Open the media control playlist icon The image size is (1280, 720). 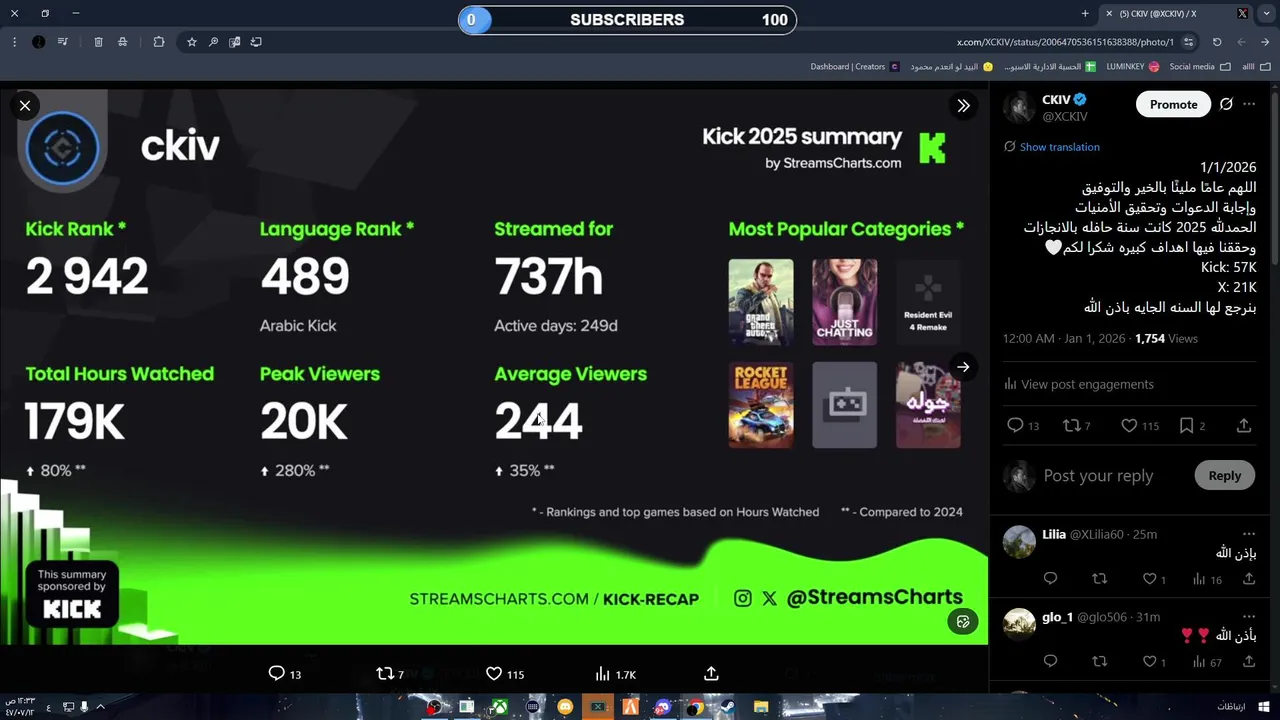coord(63,42)
